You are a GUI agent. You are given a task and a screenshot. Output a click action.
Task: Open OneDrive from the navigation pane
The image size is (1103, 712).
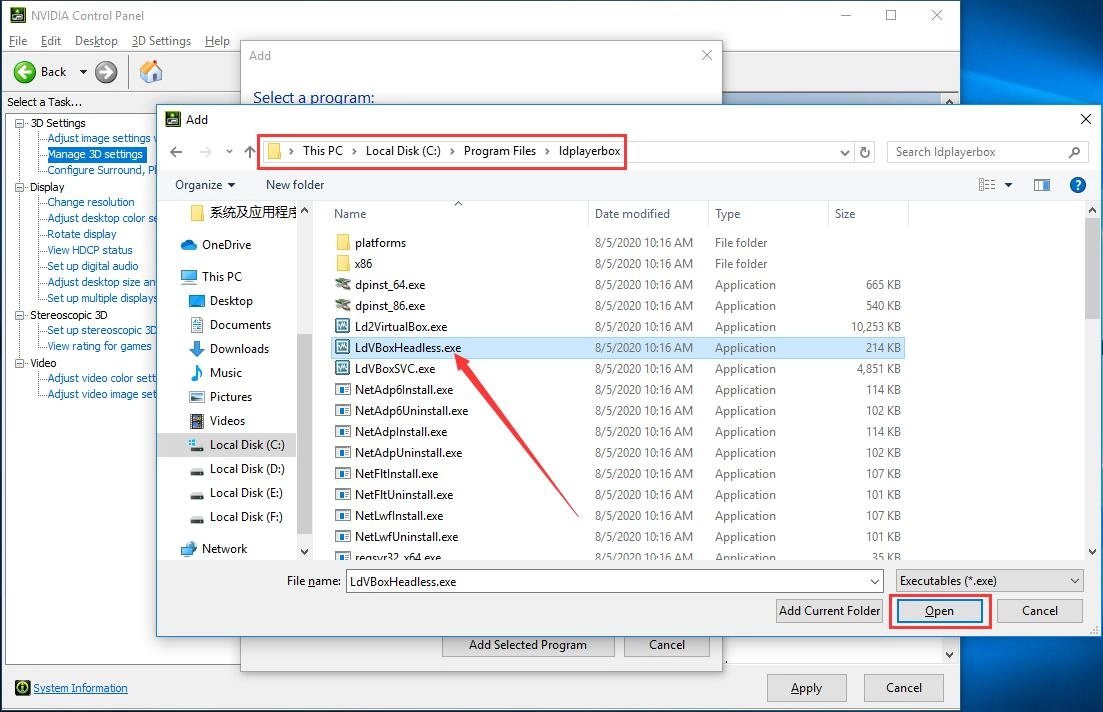(229, 244)
